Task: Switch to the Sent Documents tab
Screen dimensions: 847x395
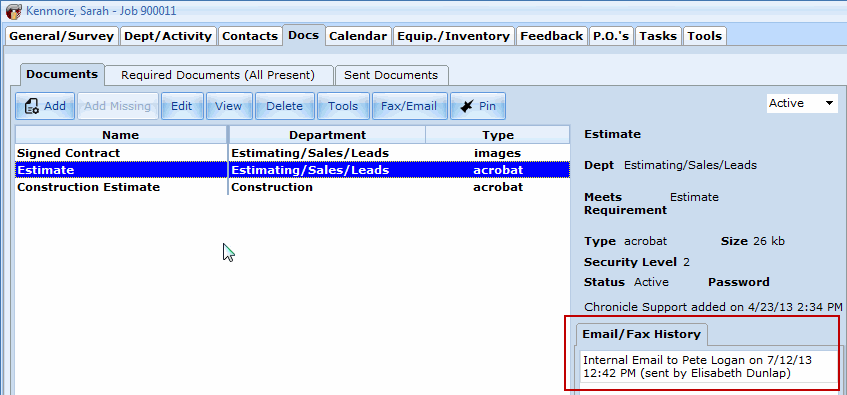Action: (x=391, y=75)
